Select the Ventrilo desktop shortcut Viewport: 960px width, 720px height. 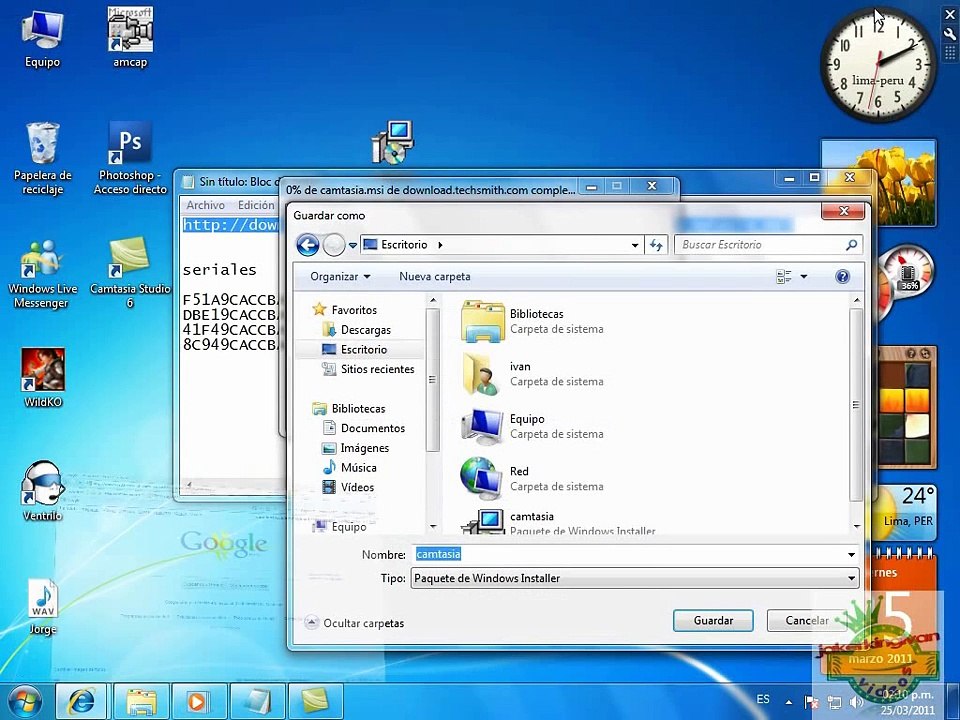click(42, 491)
